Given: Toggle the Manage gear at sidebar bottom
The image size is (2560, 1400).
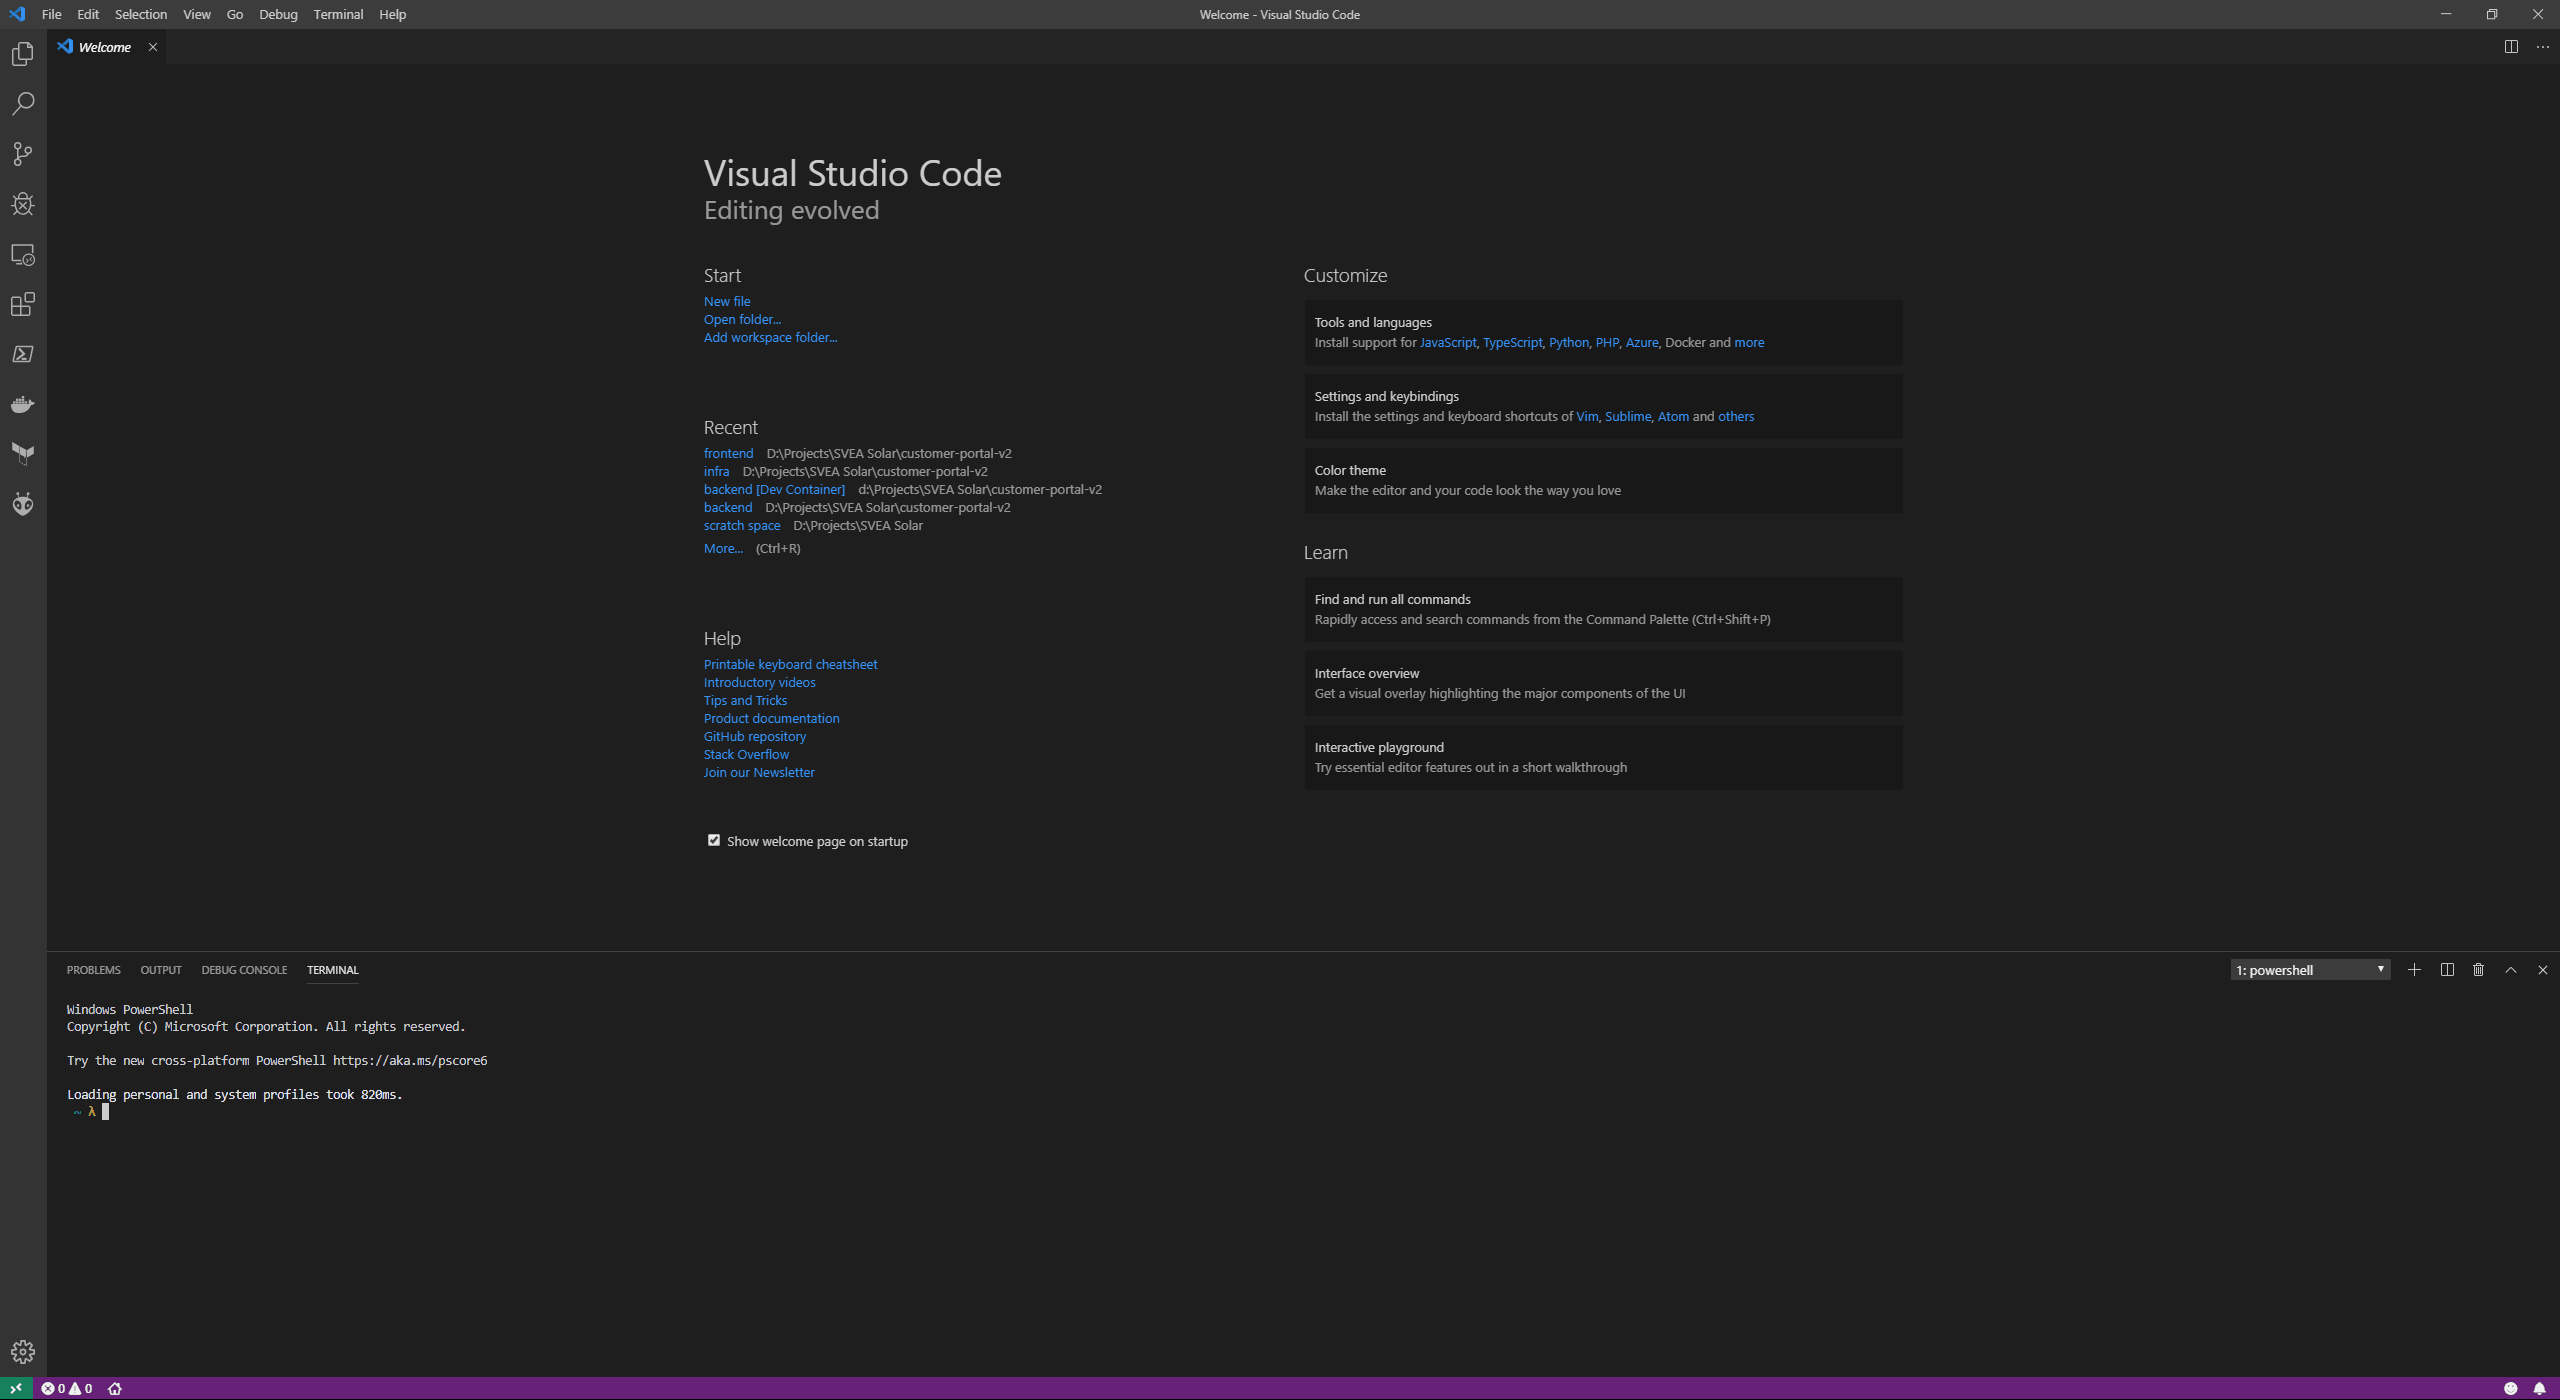Looking at the screenshot, I should (x=22, y=1350).
